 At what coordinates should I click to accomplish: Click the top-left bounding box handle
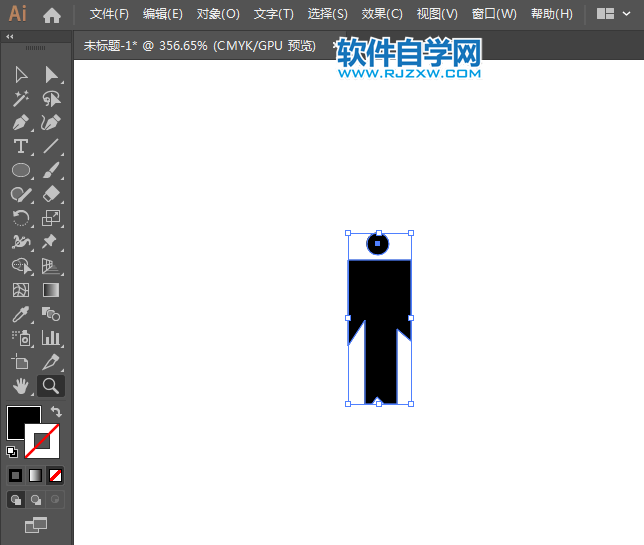coord(348,233)
